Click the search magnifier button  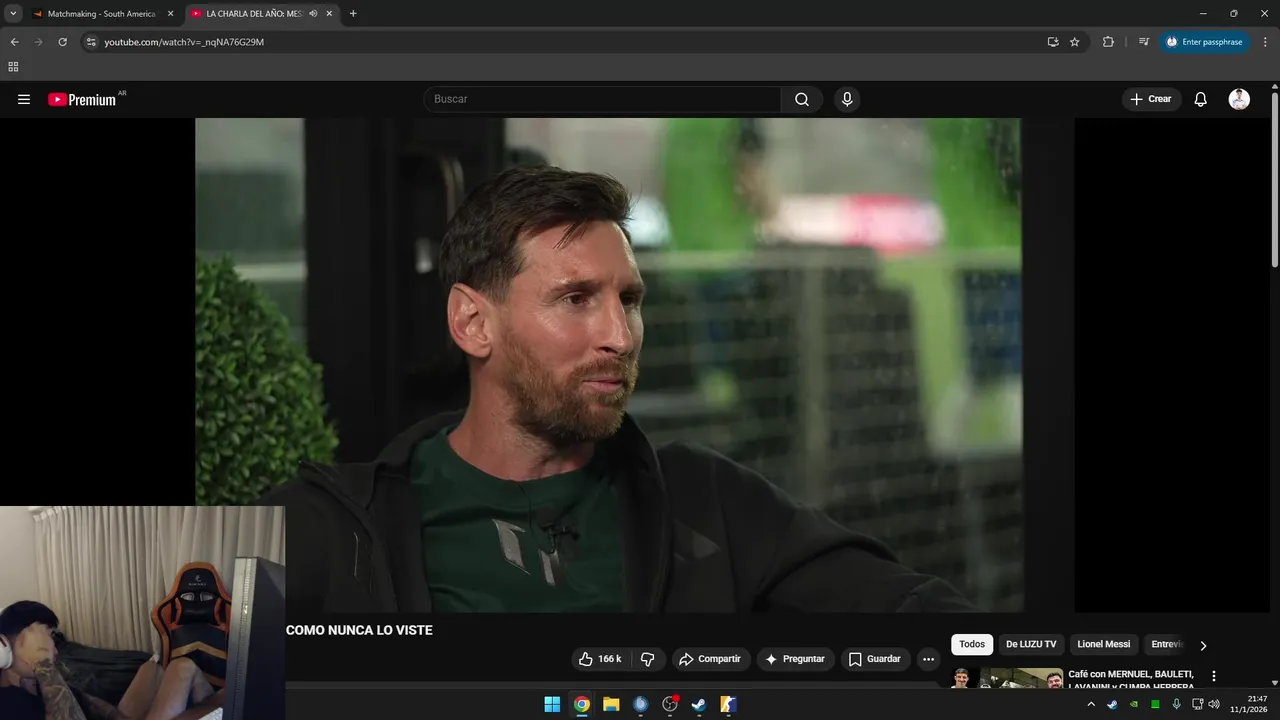[x=802, y=99]
